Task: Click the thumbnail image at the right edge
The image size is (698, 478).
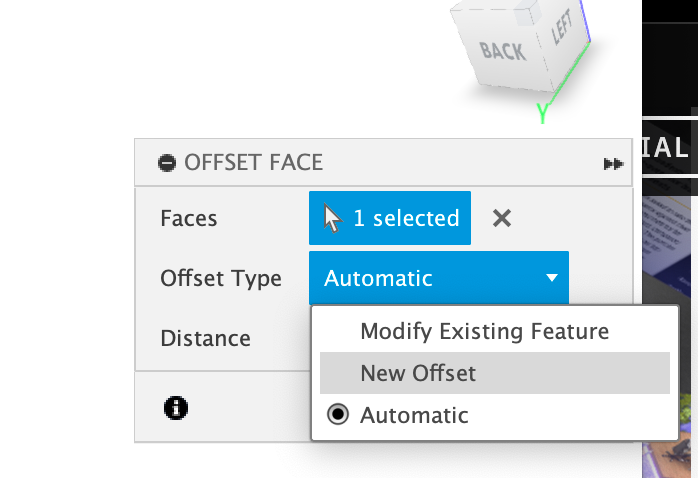Action: 670,336
